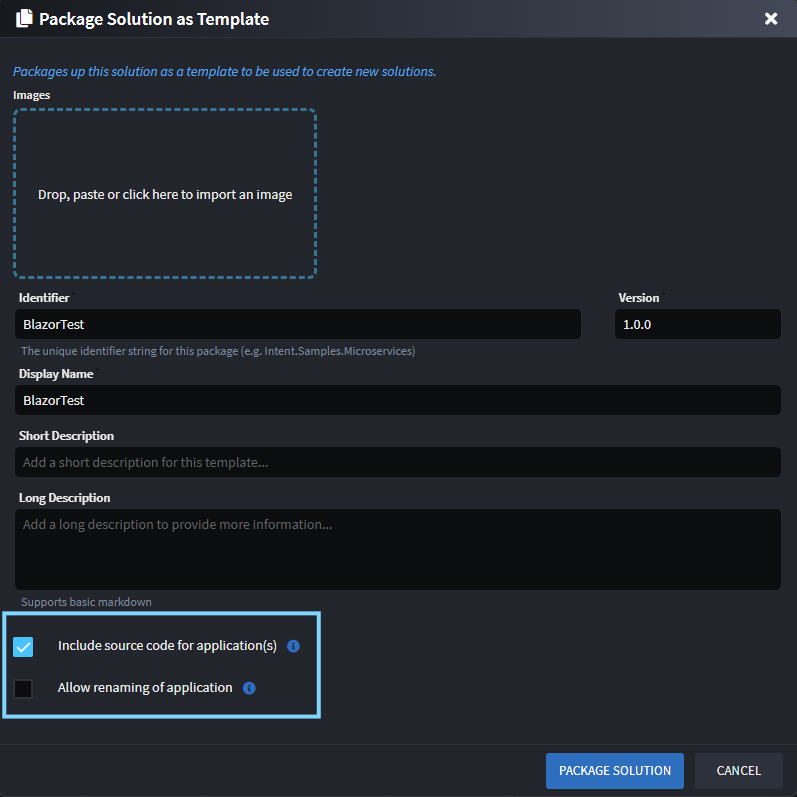Screen dimensions: 797x797
Task: Click the Long Description text area
Action: [398, 549]
